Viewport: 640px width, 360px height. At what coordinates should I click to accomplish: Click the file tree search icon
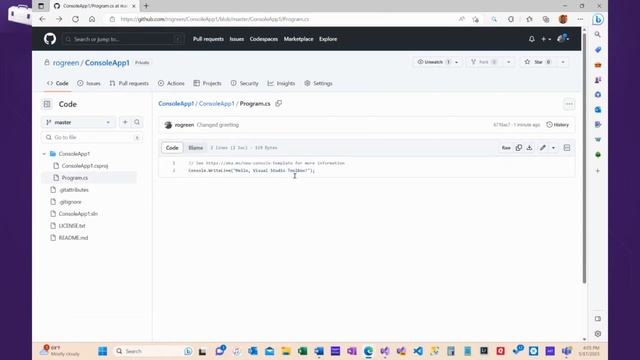tap(137, 122)
